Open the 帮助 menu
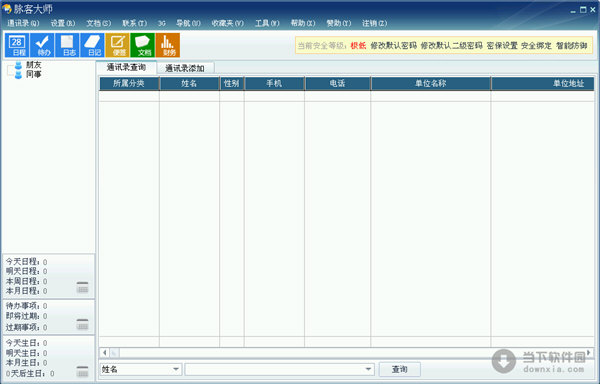600x384 pixels. pyautogui.click(x=303, y=23)
